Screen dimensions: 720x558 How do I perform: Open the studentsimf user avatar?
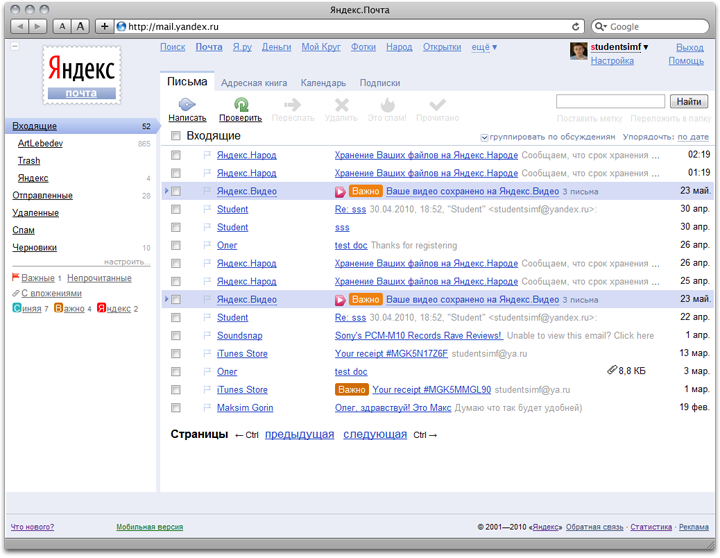coord(578,52)
